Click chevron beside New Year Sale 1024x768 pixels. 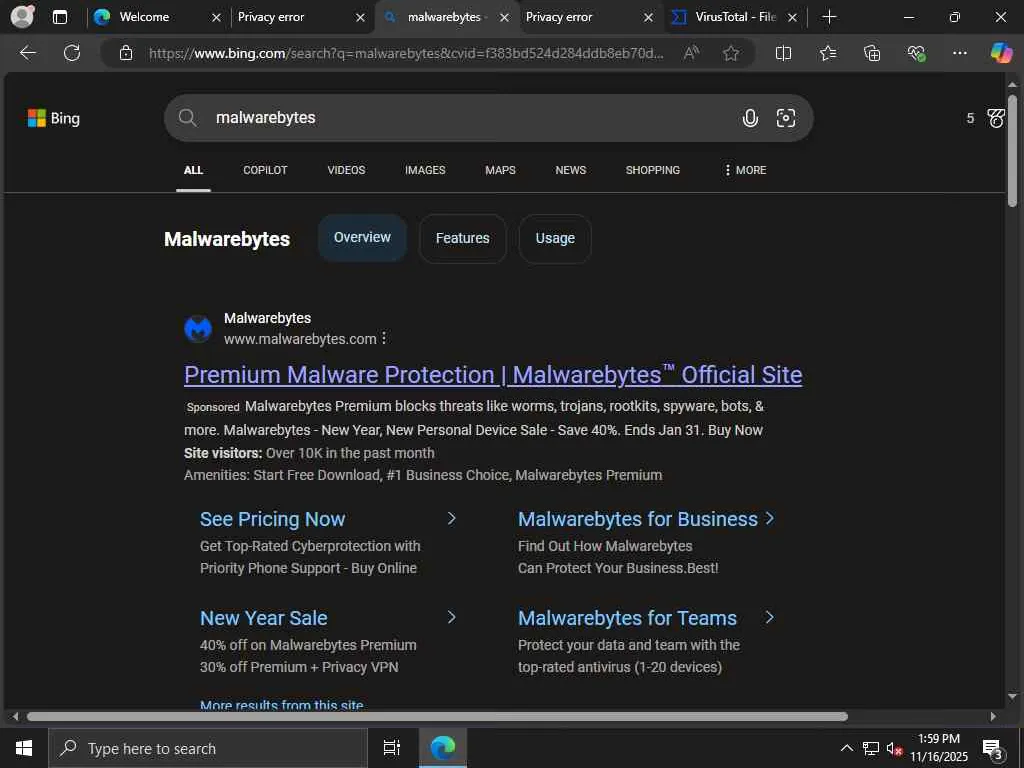[451, 617]
